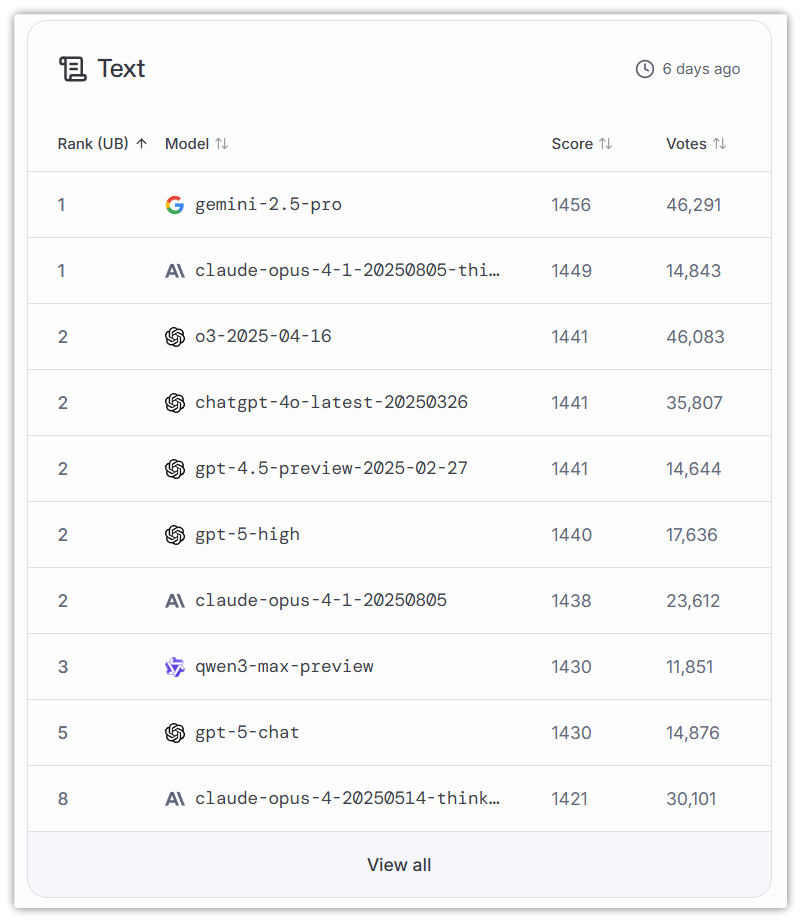Open the claude-opus-4-1-20250805-thi… model name
Viewport: 801px width, 922px height.
348,270
